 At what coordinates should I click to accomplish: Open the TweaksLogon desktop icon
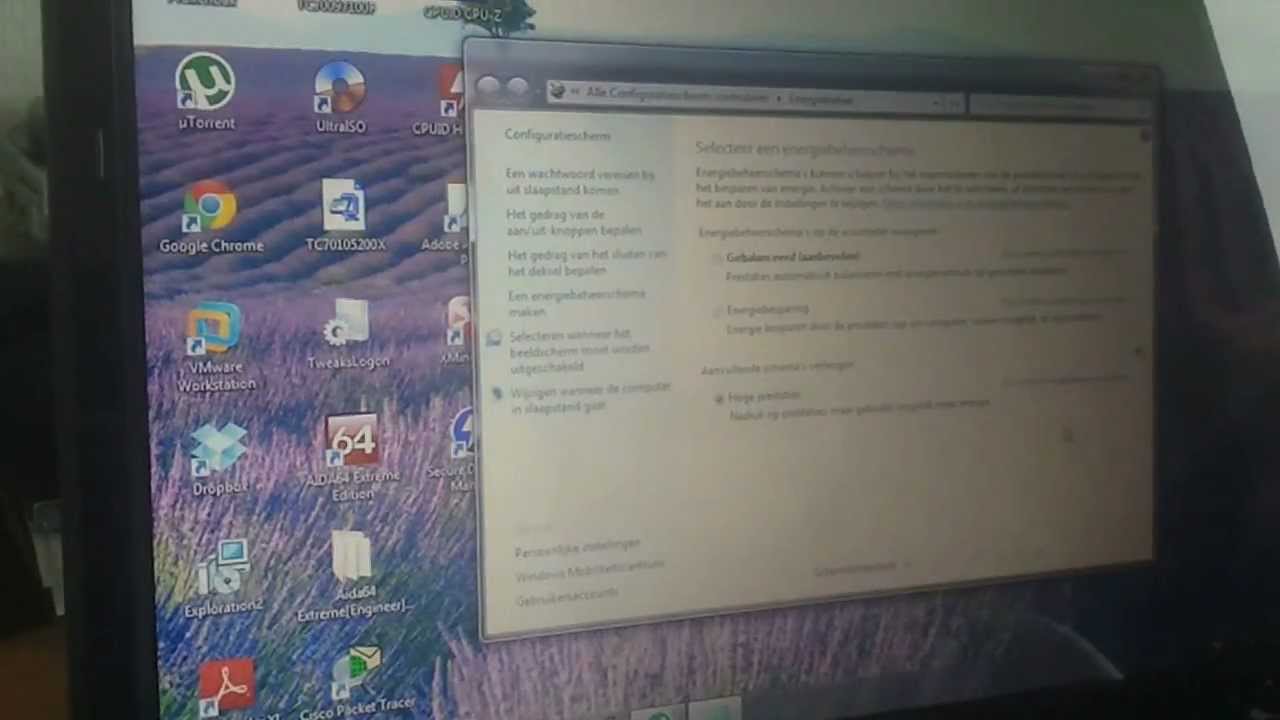(348, 335)
